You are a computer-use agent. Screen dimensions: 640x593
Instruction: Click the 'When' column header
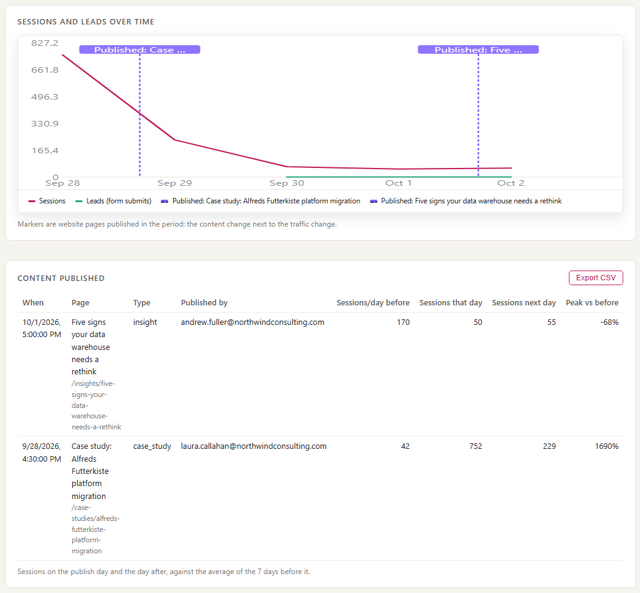click(x=33, y=302)
